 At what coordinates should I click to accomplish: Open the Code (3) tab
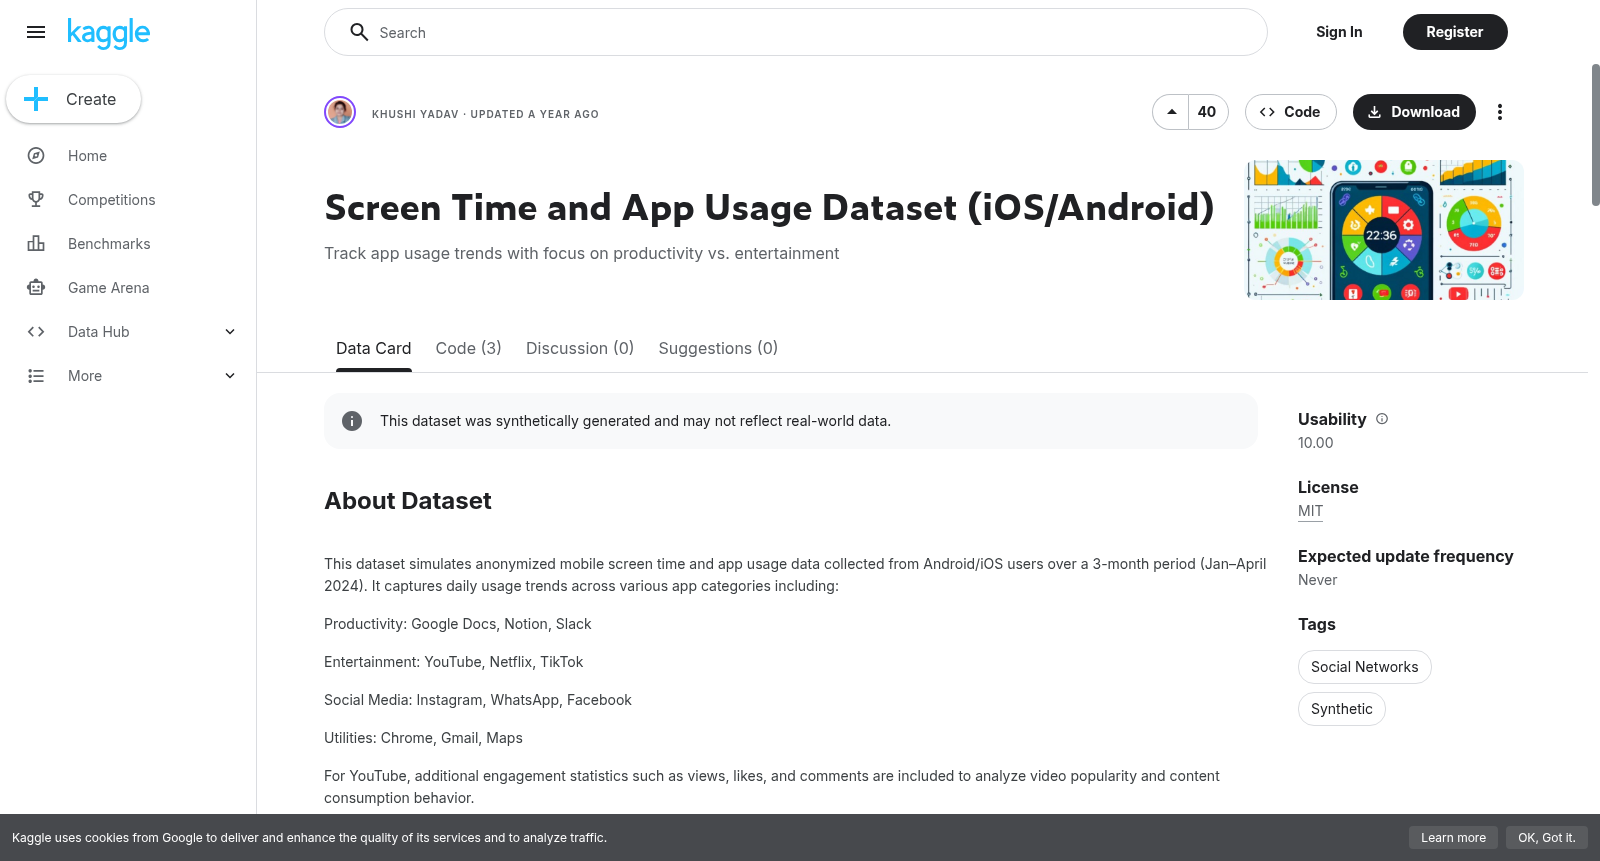pyautogui.click(x=468, y=348)
